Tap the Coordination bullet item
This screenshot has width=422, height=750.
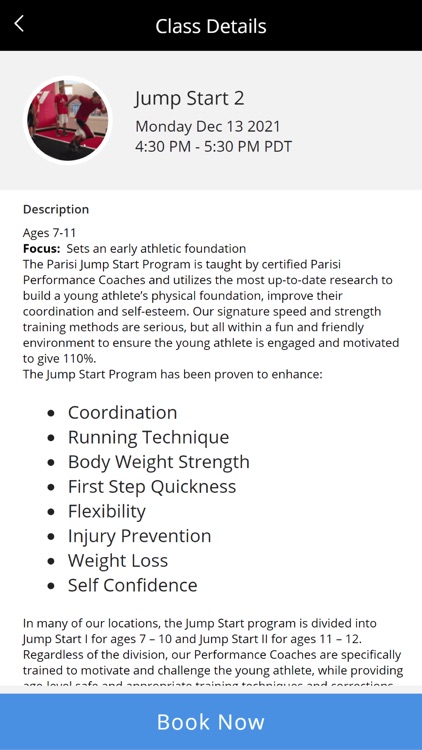coord(122,412)
